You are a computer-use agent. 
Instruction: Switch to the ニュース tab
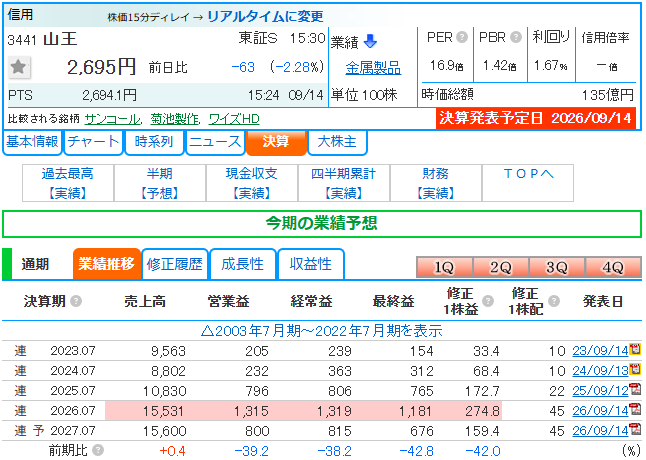(215, 142)
